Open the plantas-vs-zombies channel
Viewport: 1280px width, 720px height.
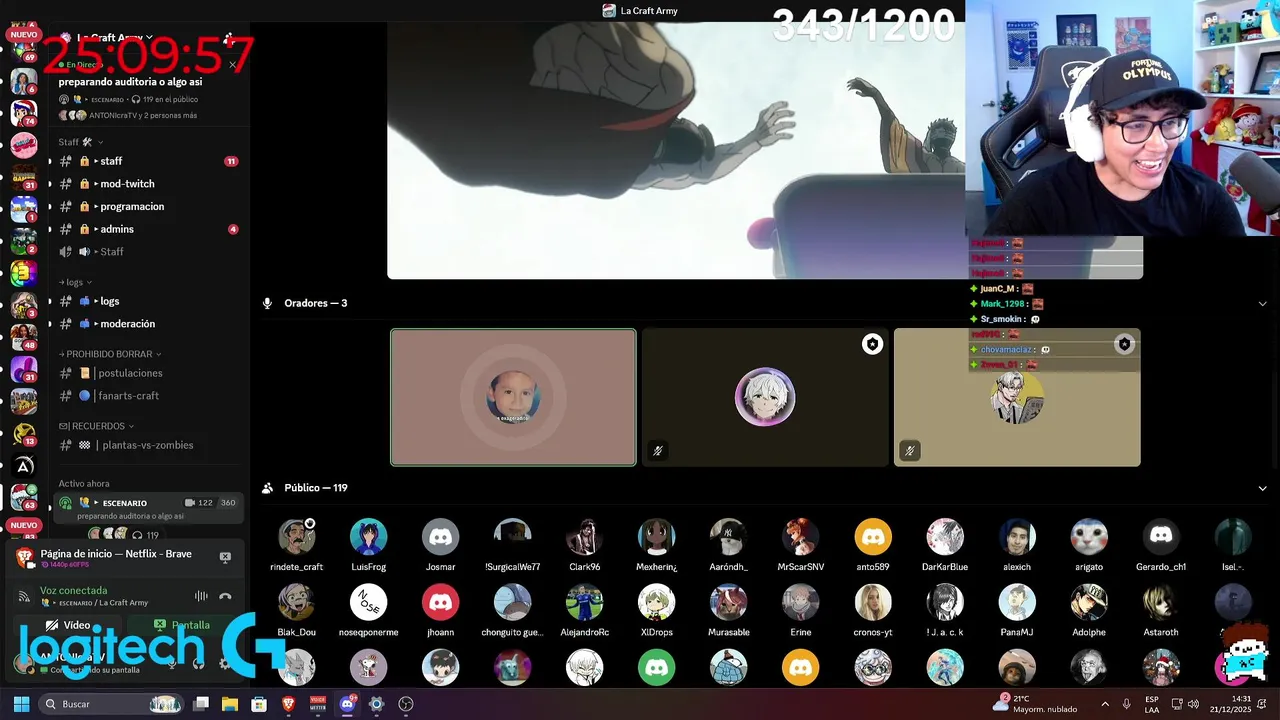(x=147, y=445)
